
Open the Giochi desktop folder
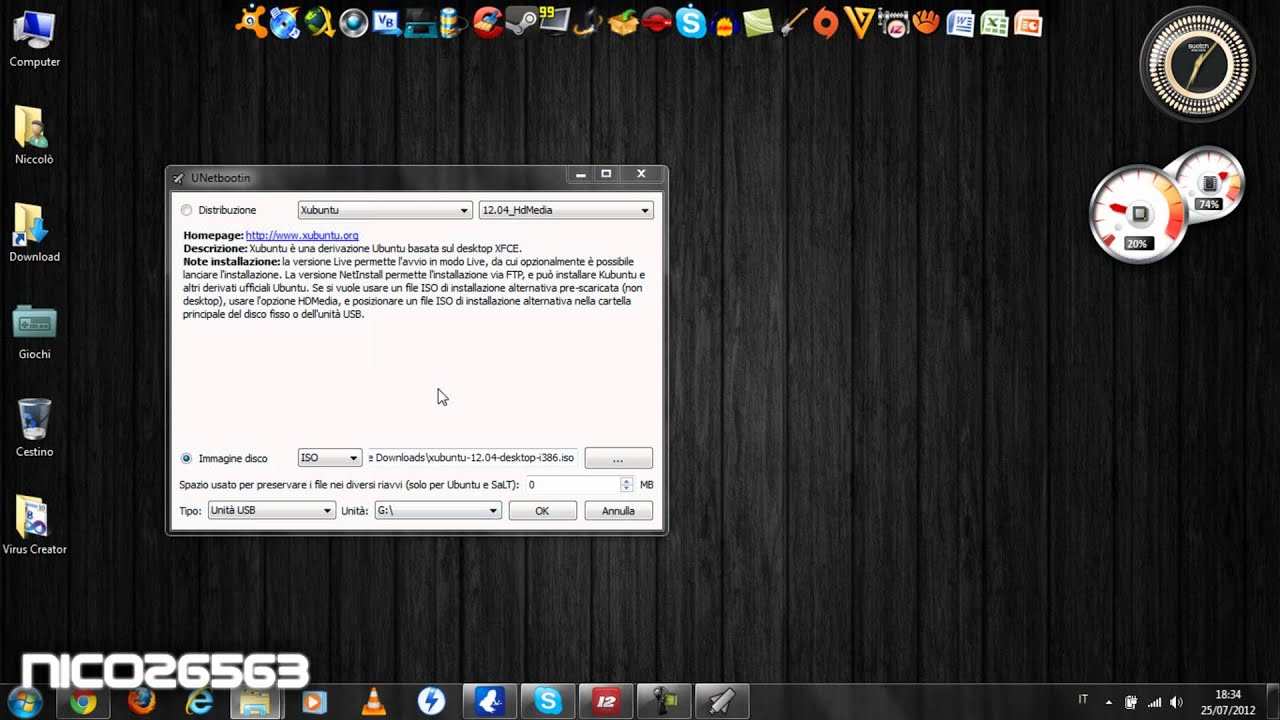[x=34, y=330]
